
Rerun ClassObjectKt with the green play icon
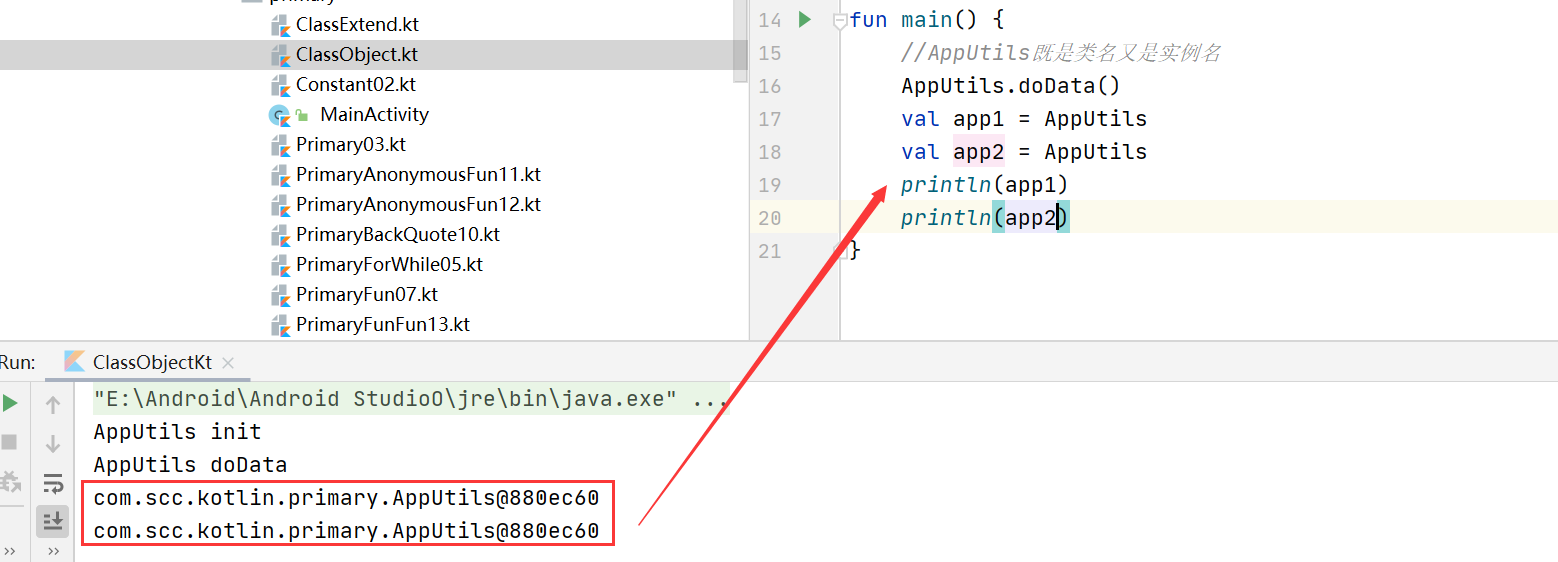coord(10,403)
